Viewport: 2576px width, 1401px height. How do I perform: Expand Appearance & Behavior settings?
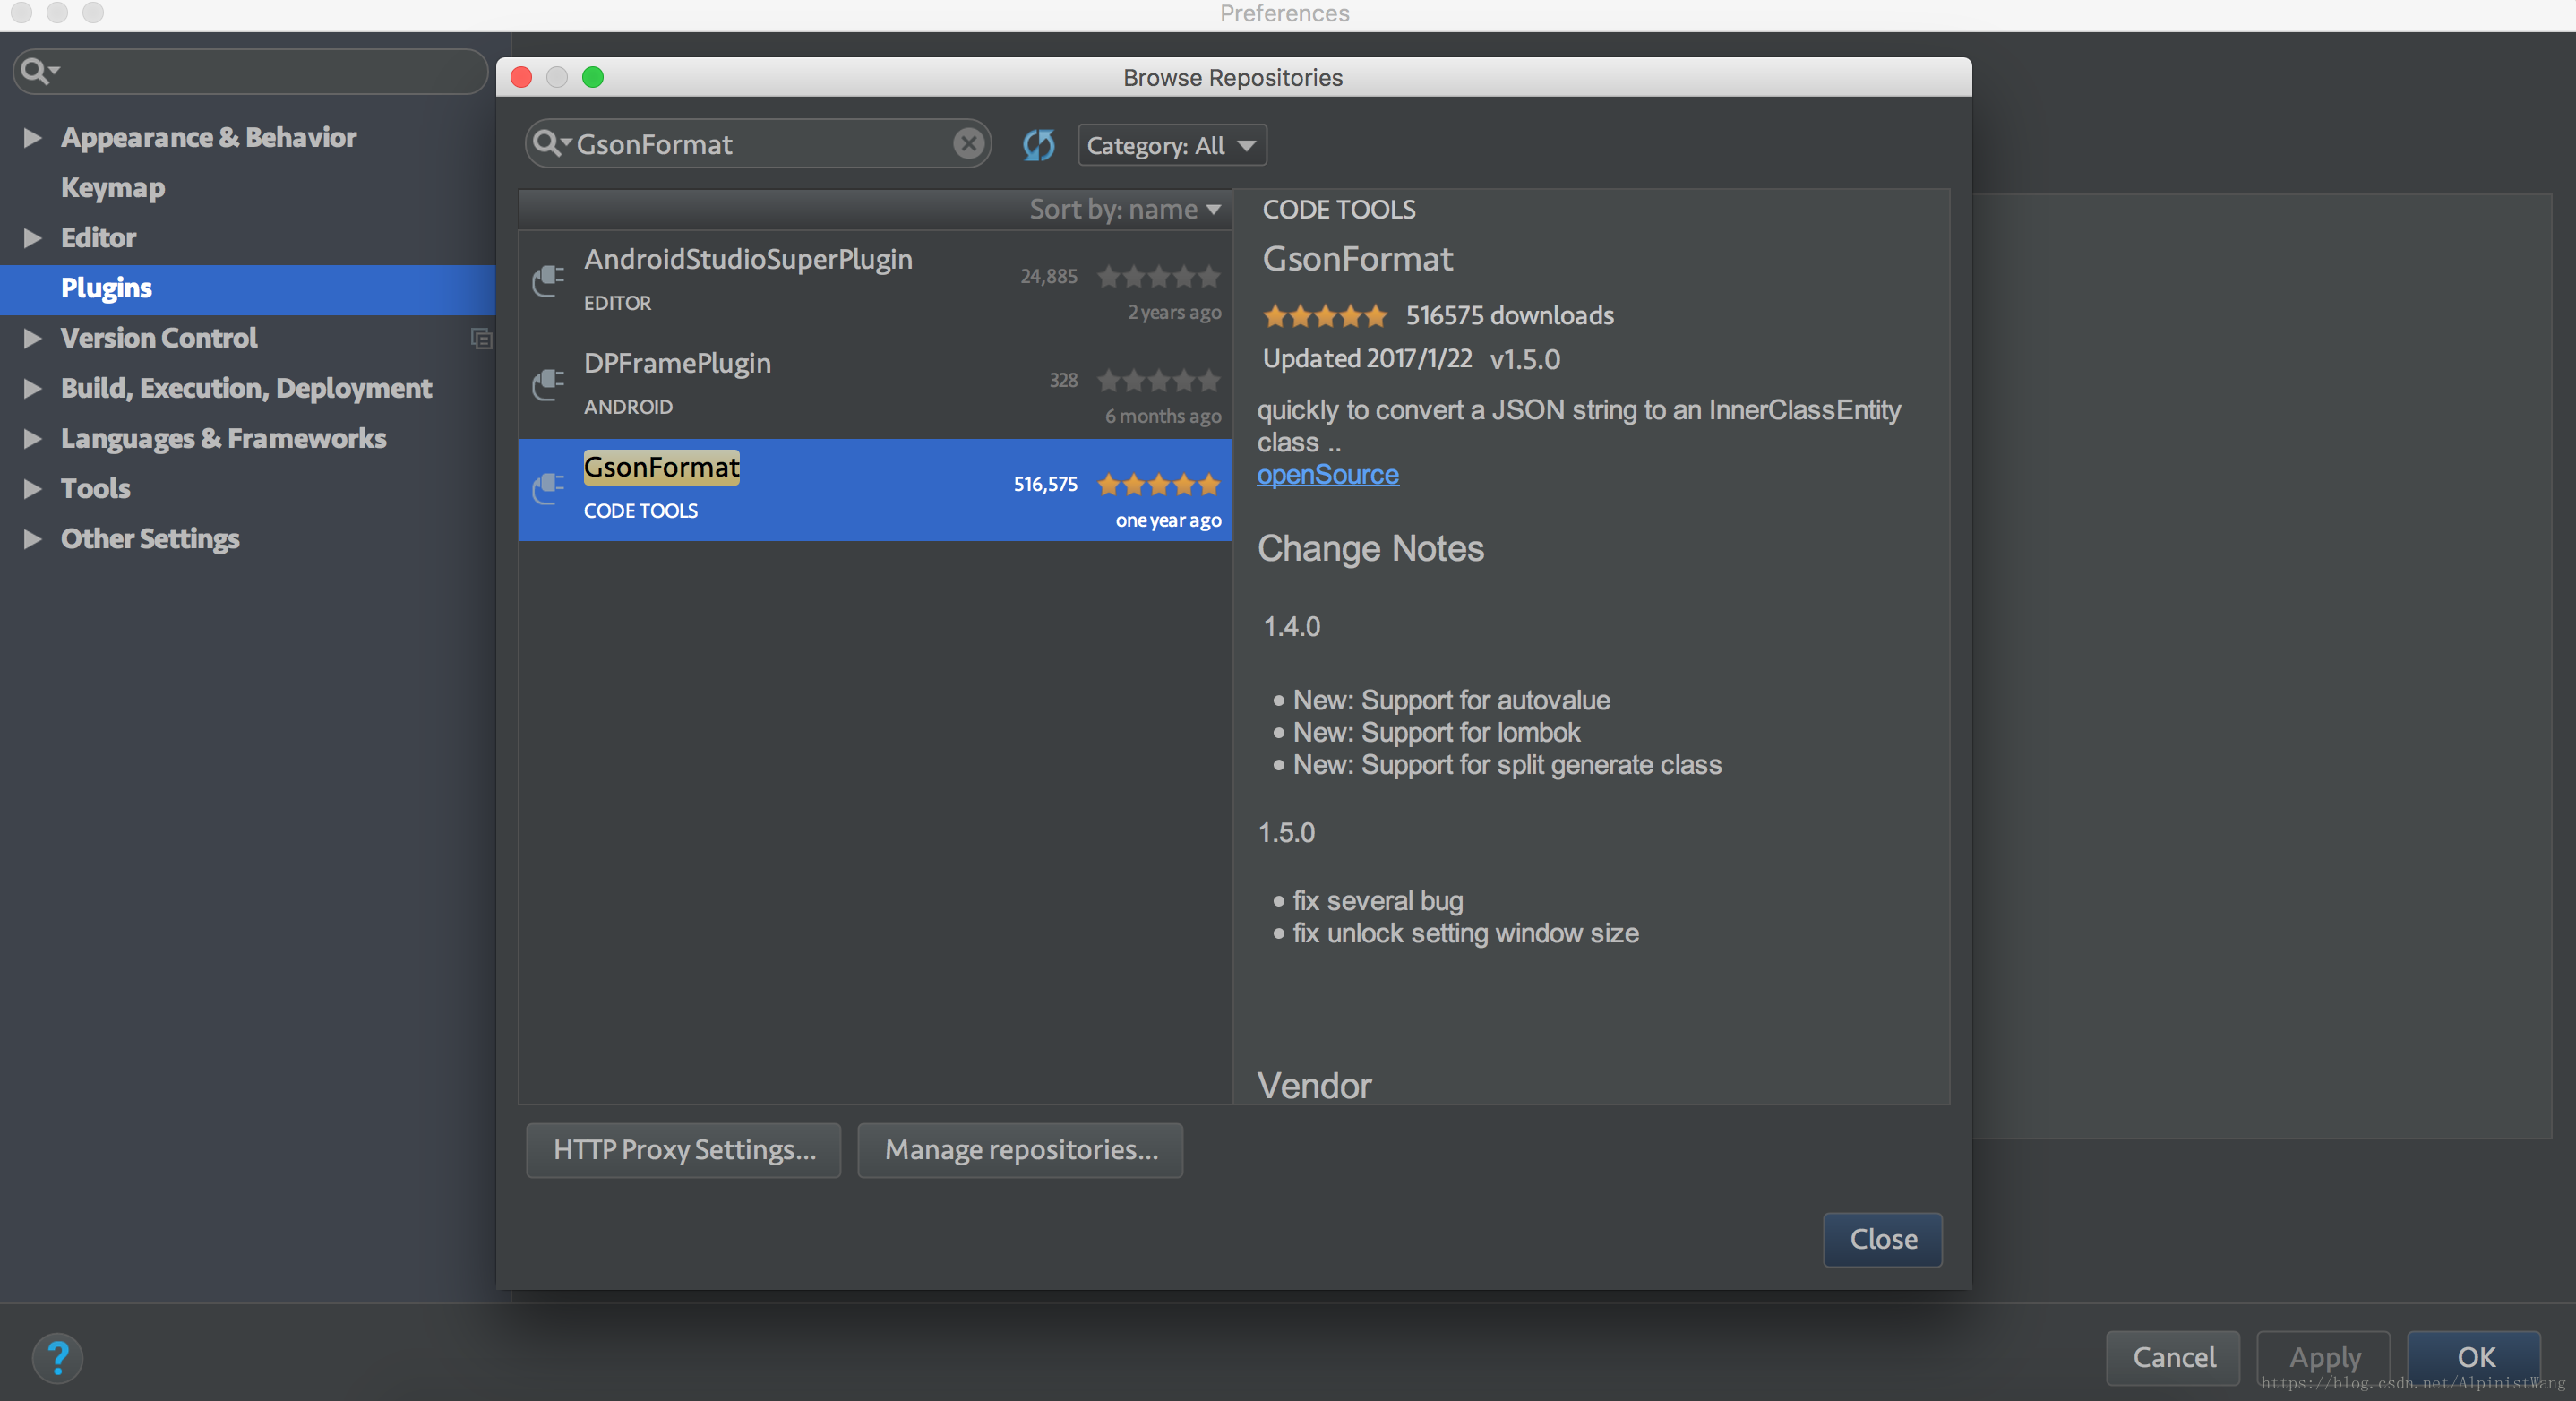pyautogui.click(x=32, y=137)
